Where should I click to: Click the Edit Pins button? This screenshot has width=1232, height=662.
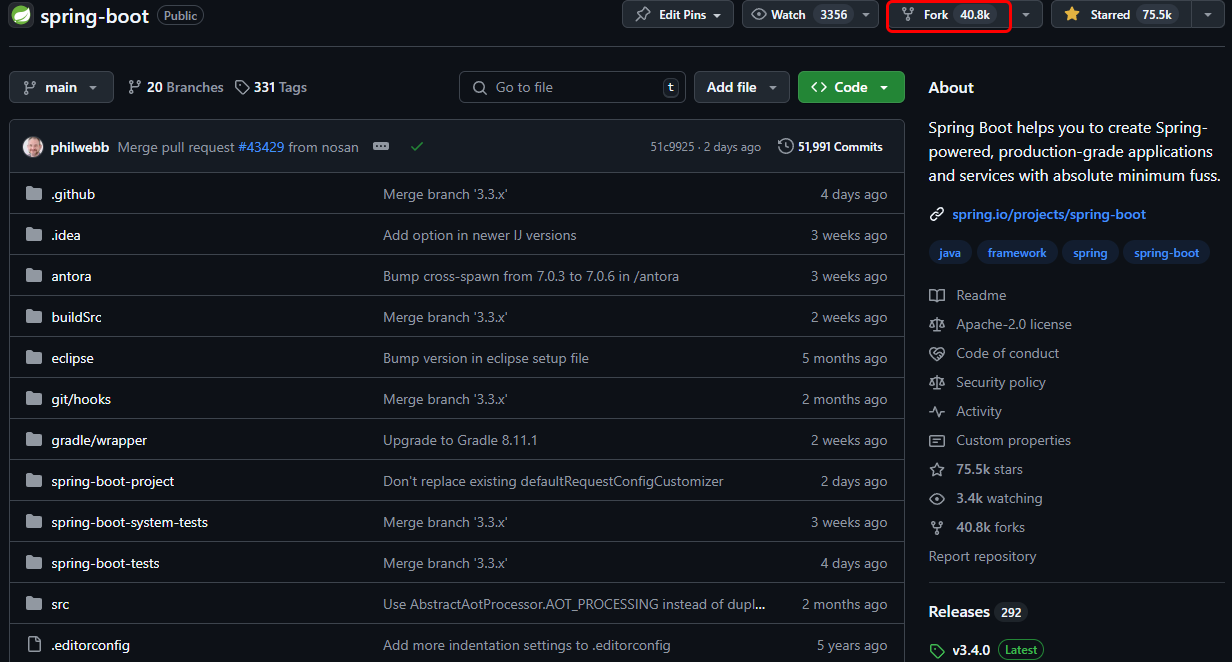coord(678,14)
